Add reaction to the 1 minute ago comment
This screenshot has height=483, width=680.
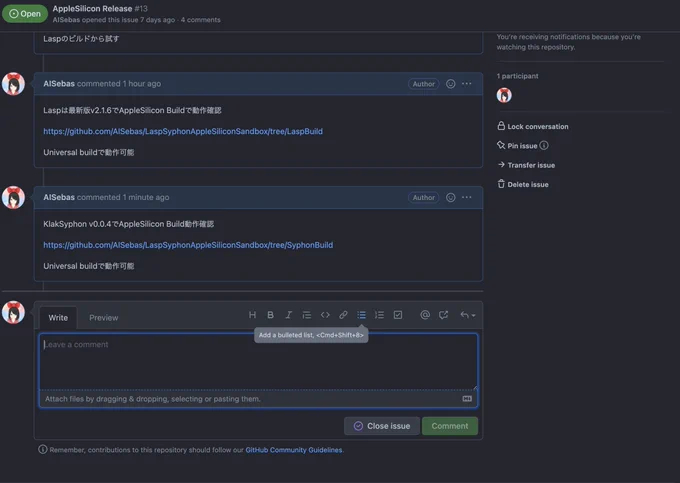pyautogui.click(x=451, y=197)
